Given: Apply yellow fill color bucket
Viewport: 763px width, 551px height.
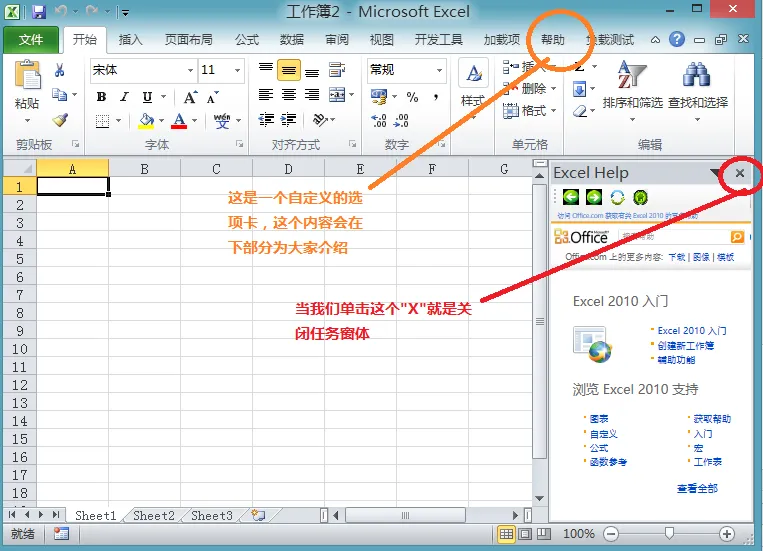Looking at the screenshot, I should pyautogui.click(x=146, y=120).
